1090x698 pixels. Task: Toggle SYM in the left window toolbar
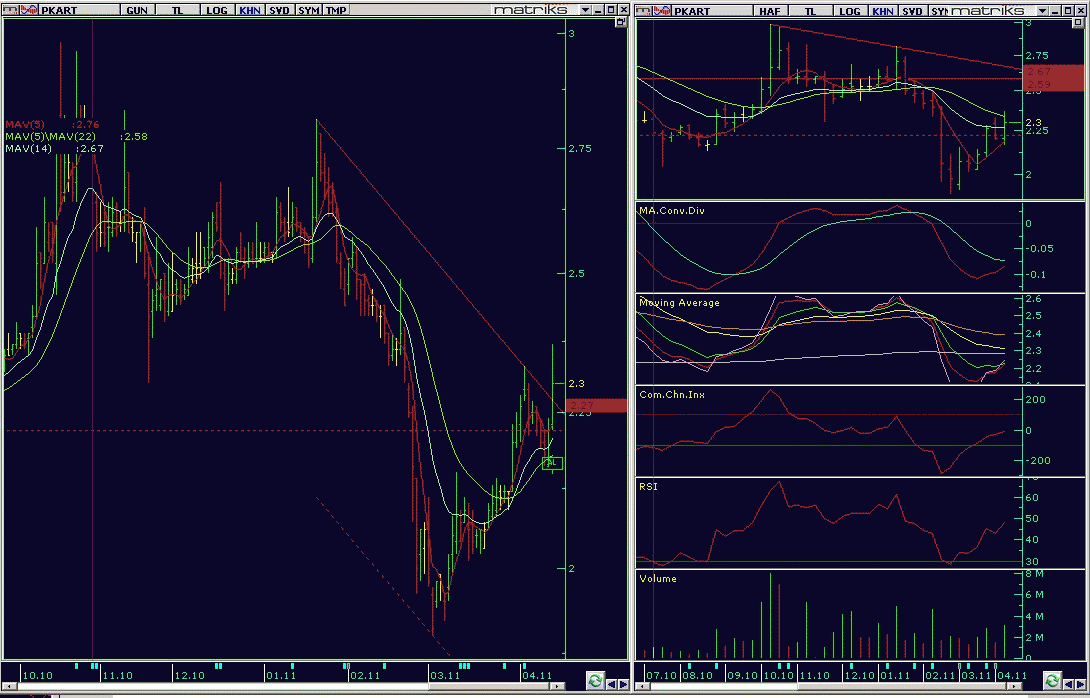(x=309, y=10)
